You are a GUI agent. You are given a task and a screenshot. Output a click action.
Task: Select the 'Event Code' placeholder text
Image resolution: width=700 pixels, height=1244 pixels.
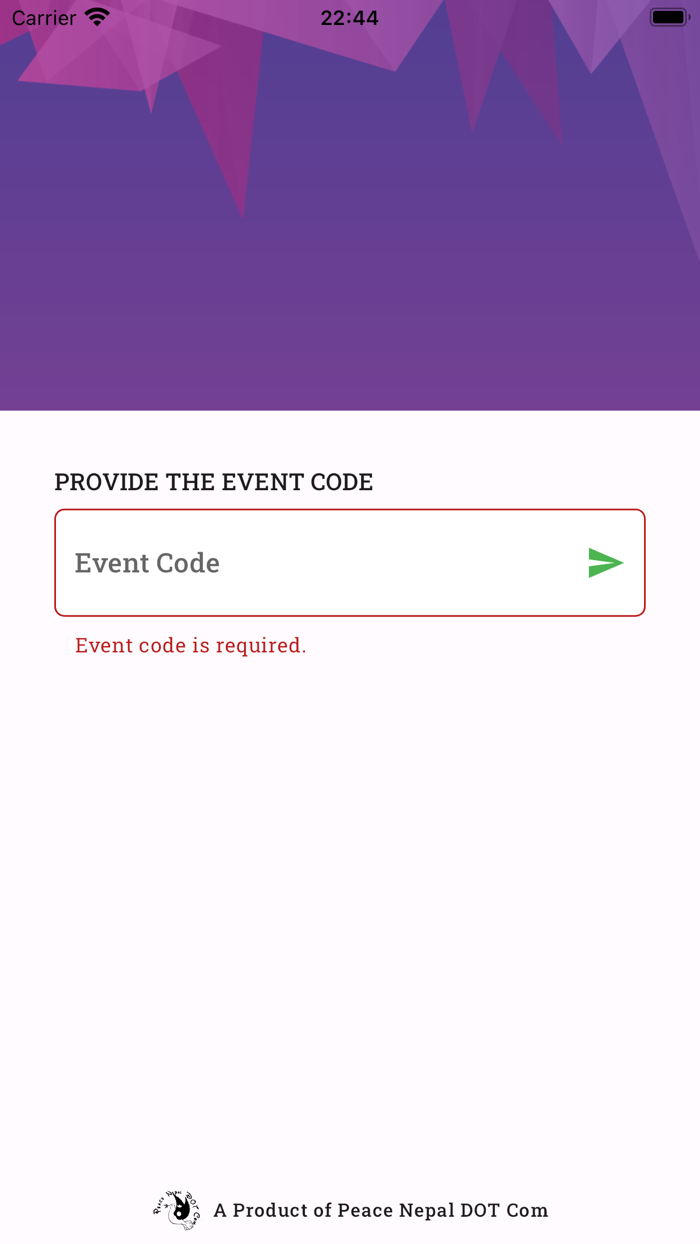coord(146,562)
